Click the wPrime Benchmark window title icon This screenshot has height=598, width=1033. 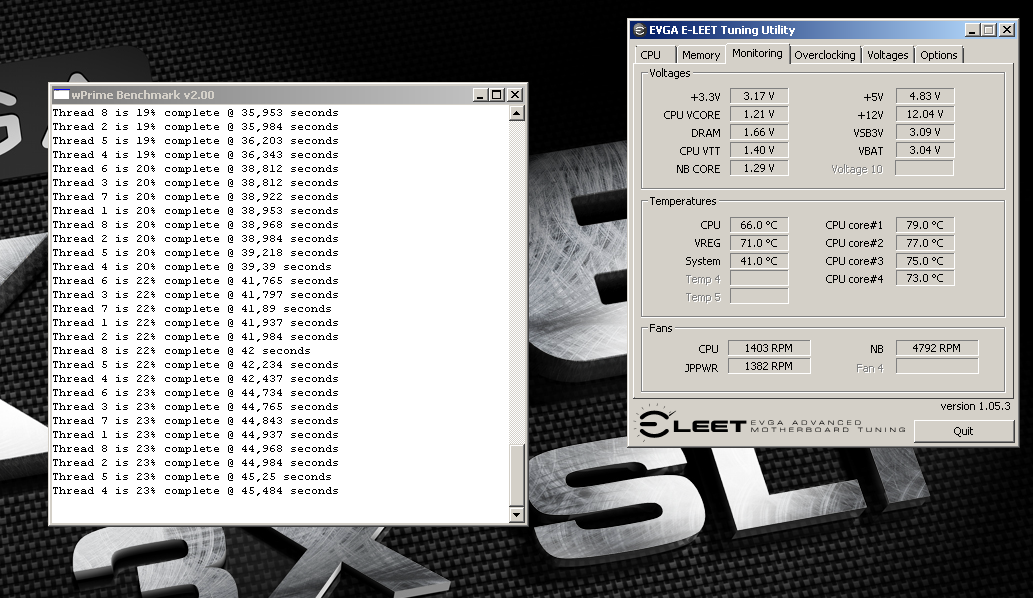(61, 95)
